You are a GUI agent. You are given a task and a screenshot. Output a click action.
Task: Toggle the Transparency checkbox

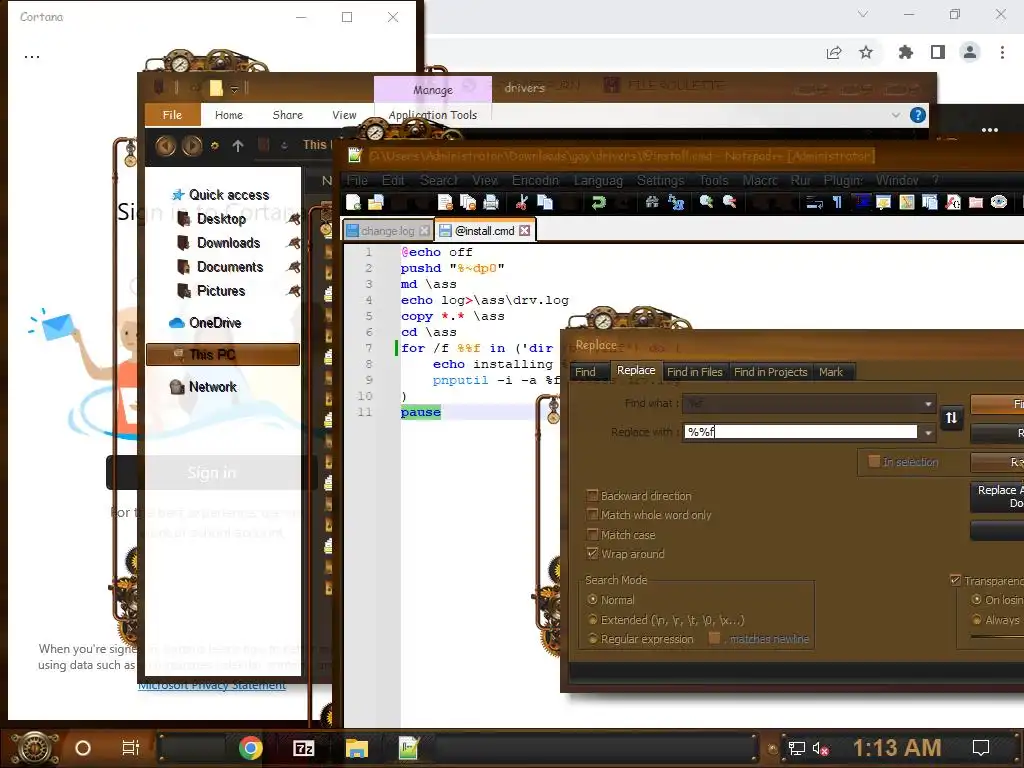[x=955, y=580]
